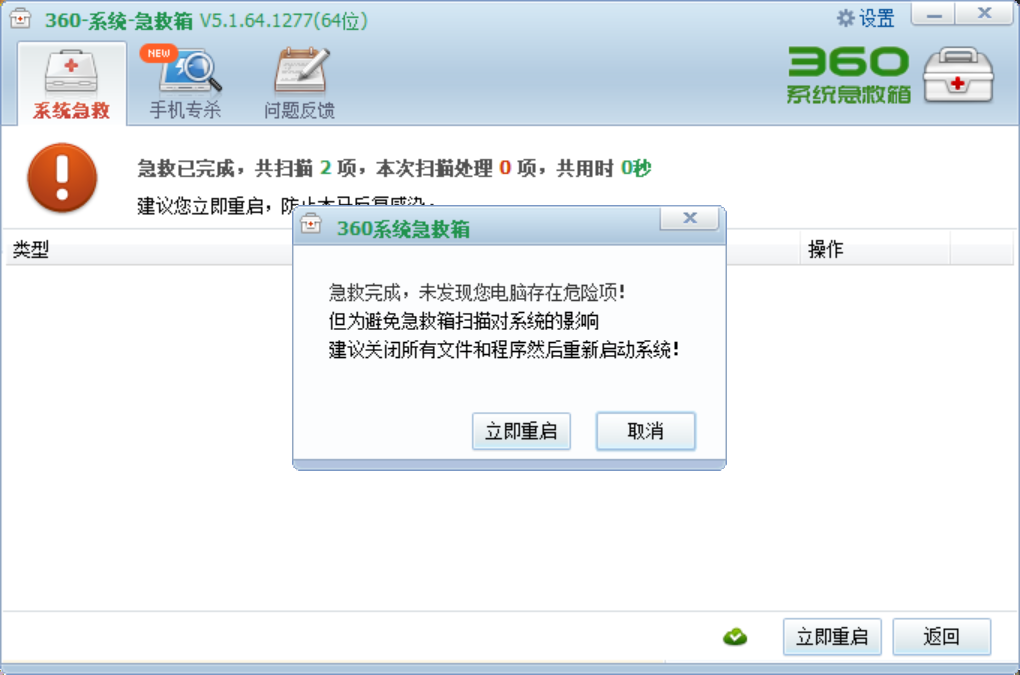Select the 系统急救 first-aid tab icon

click(72, 72)
